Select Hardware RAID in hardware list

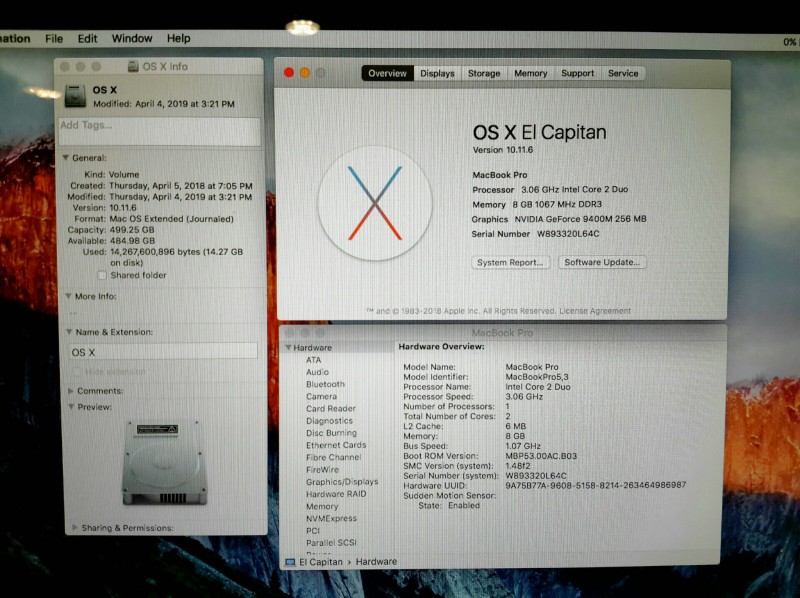(x=336, y=494)
